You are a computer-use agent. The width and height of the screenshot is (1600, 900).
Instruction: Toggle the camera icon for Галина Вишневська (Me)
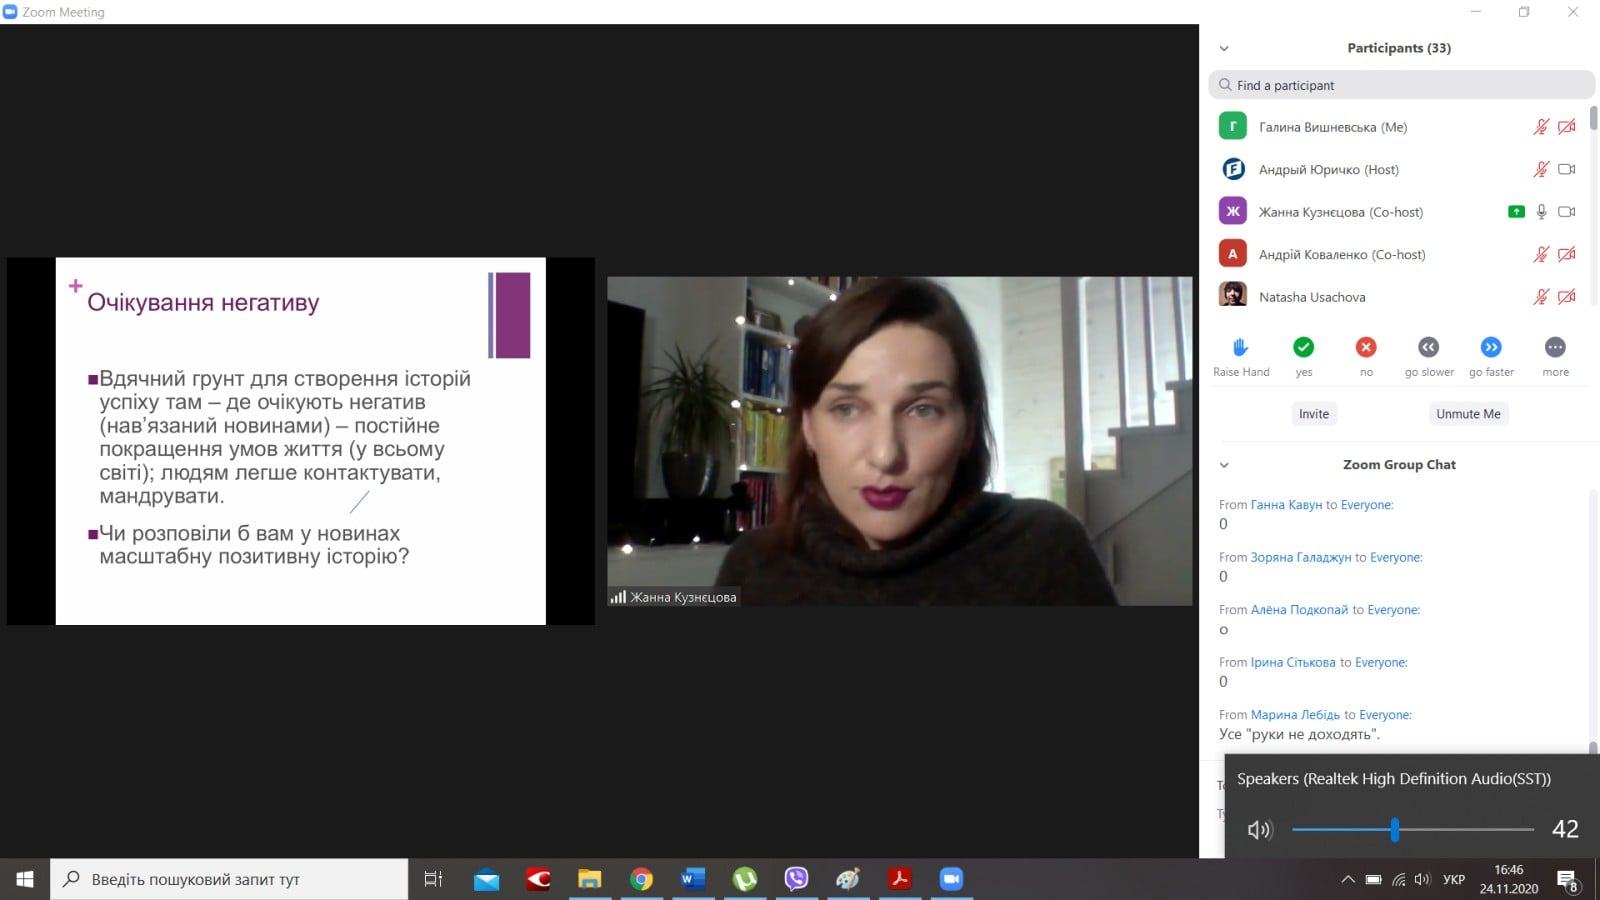tap(1567, 127)
